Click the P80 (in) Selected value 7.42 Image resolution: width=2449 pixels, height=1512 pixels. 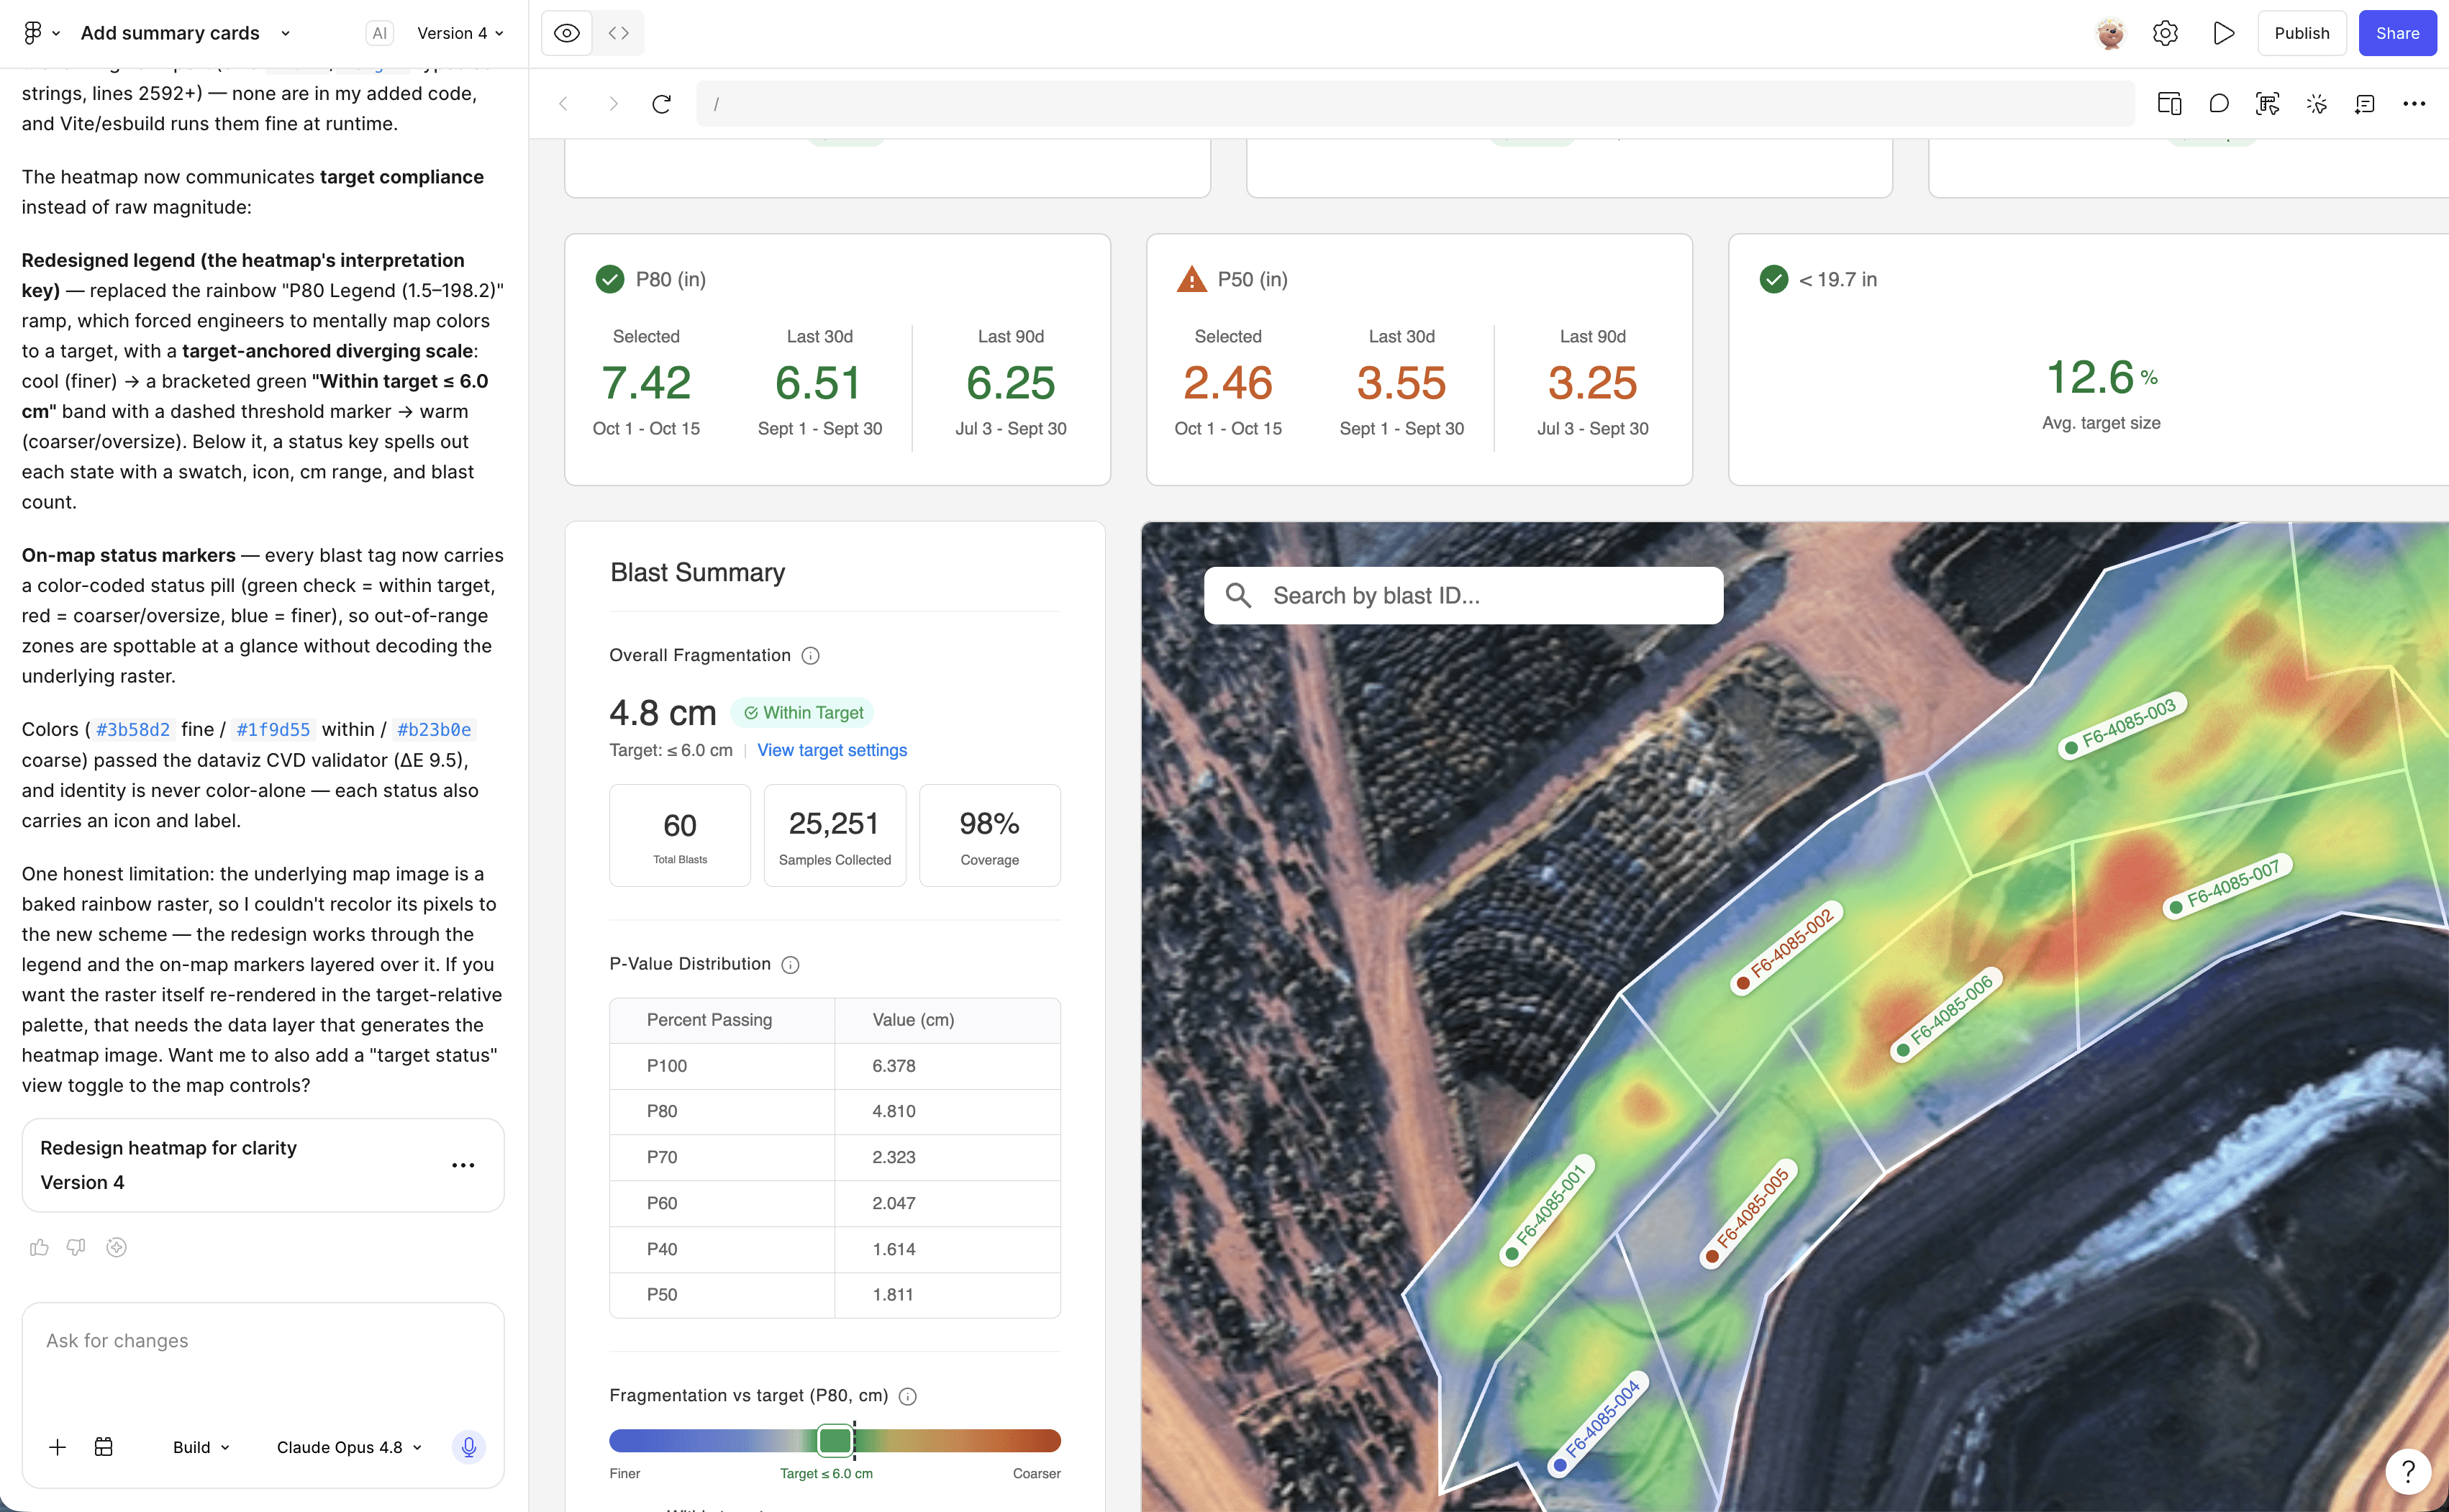[646, 383]
